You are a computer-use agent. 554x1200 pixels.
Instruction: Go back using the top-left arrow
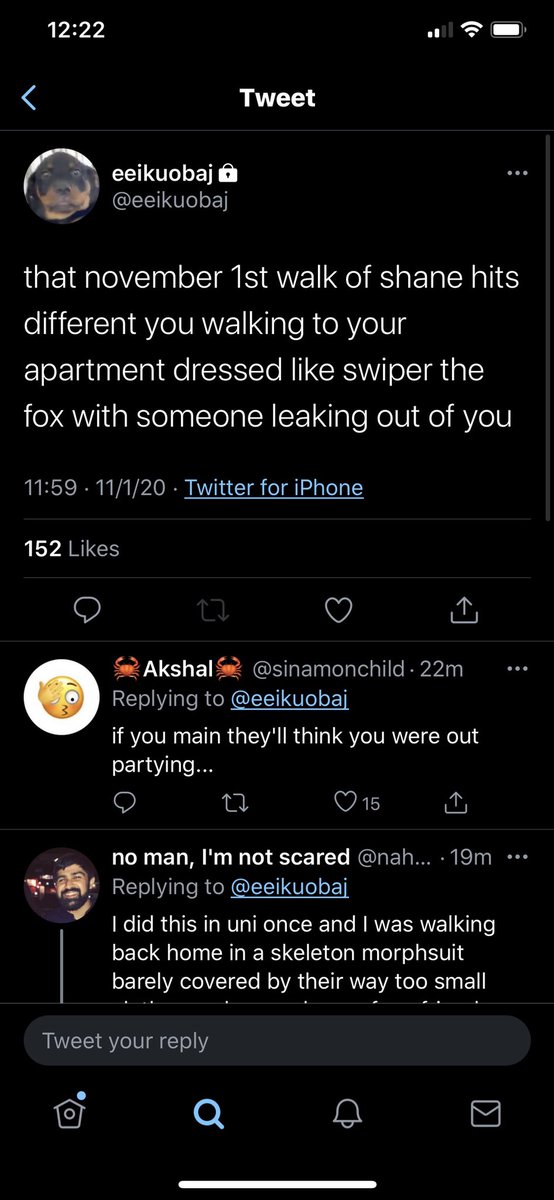pos(29,97)
